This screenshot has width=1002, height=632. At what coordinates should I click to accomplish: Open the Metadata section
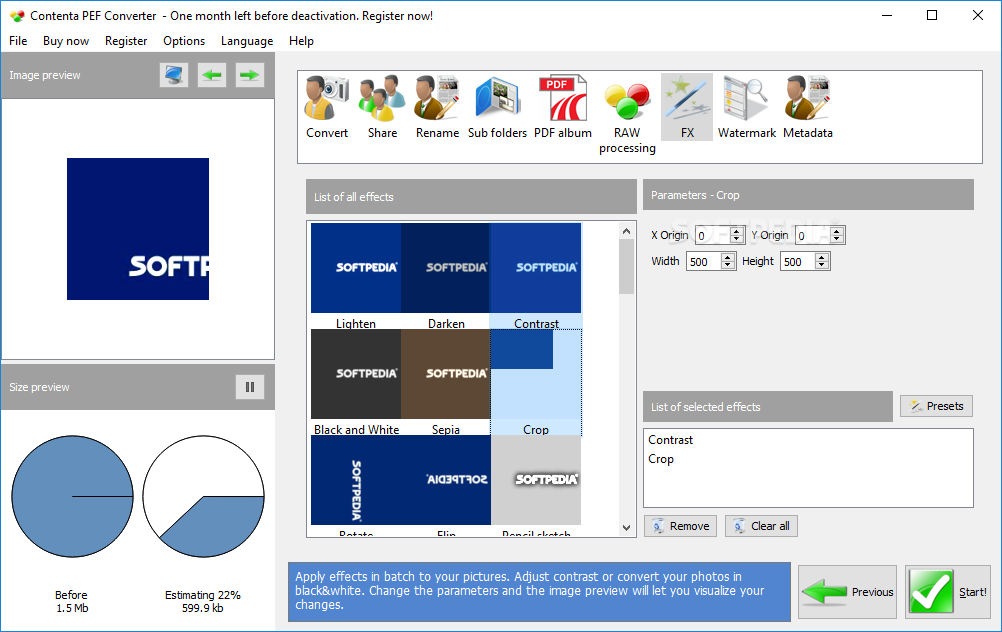tap(808, 107)
